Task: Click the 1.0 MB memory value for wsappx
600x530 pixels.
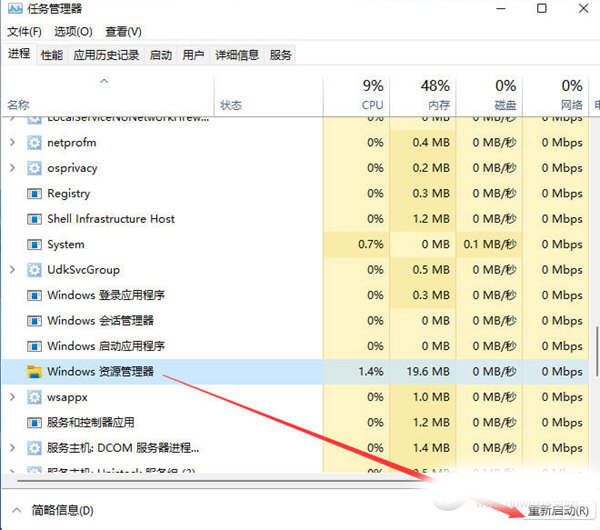Action: click(x=431, y=397)
